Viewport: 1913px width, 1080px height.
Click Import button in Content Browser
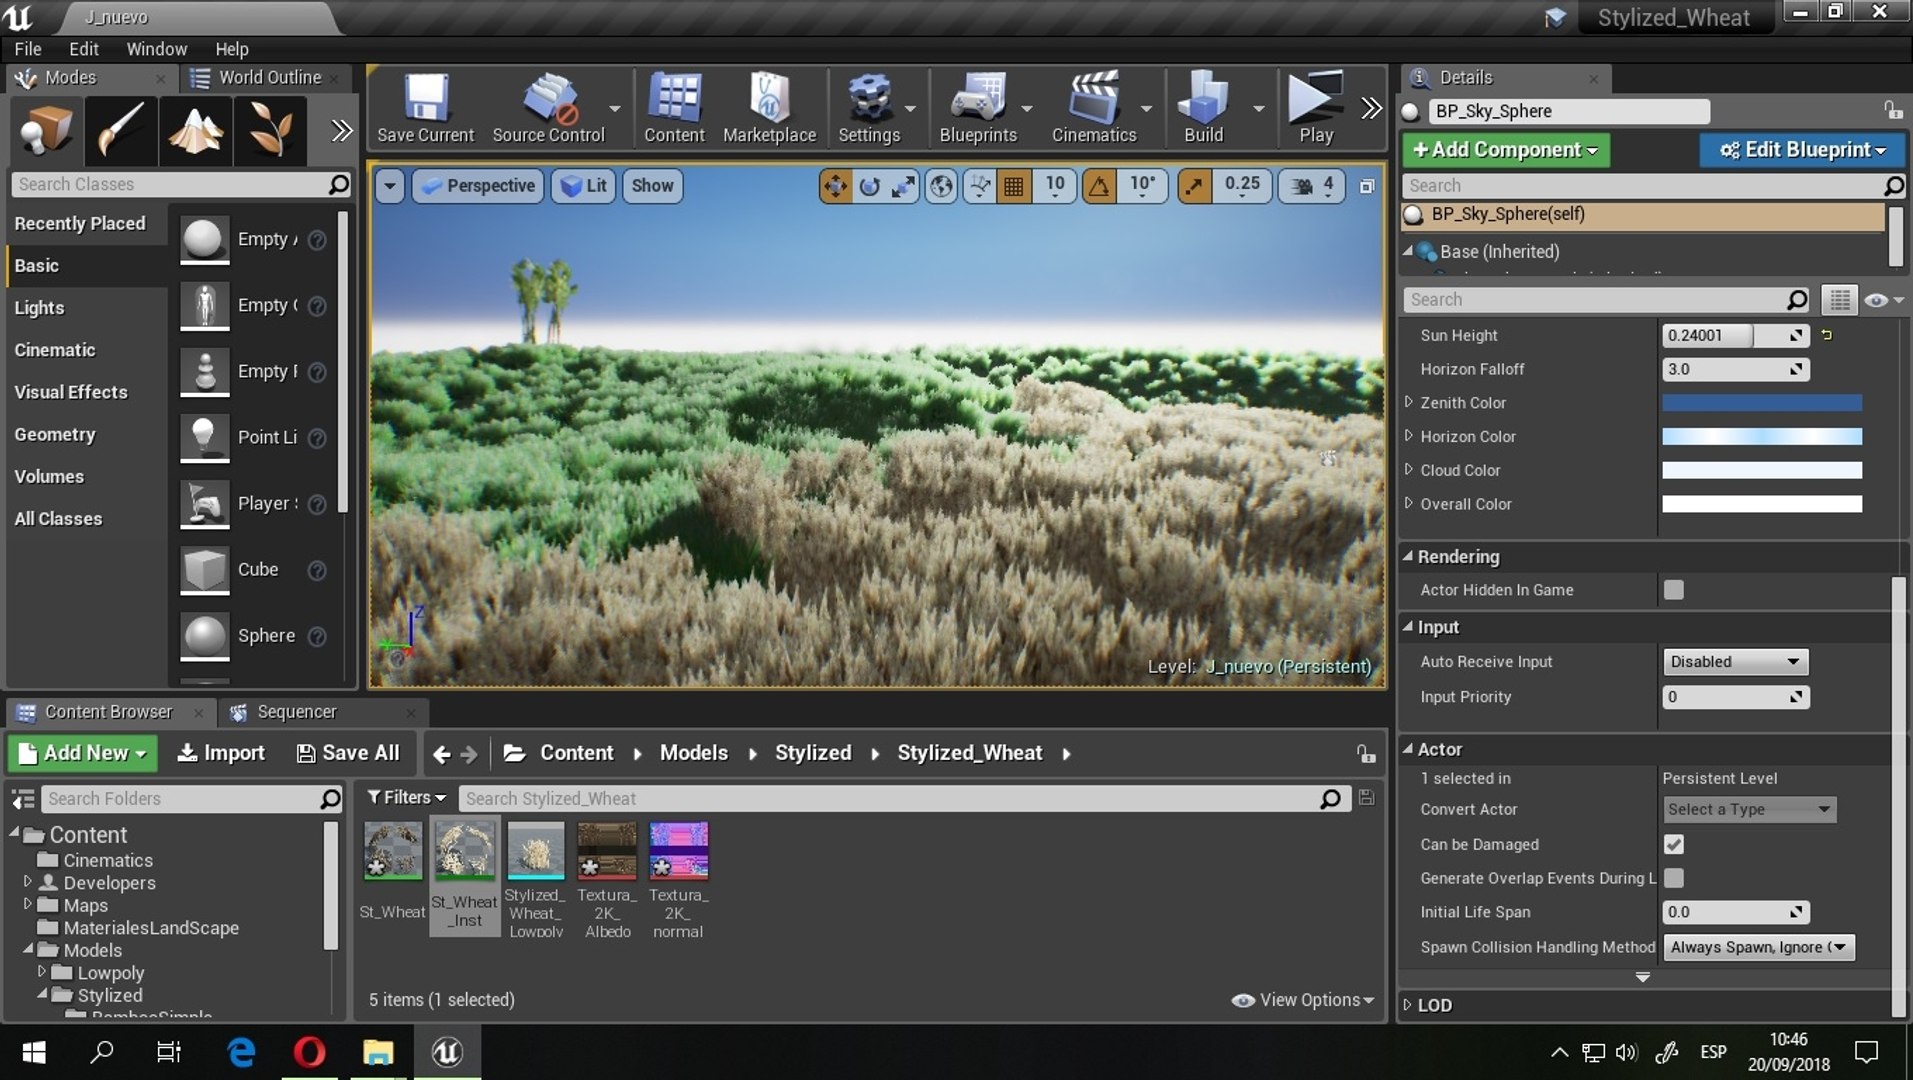coord(221,753)
